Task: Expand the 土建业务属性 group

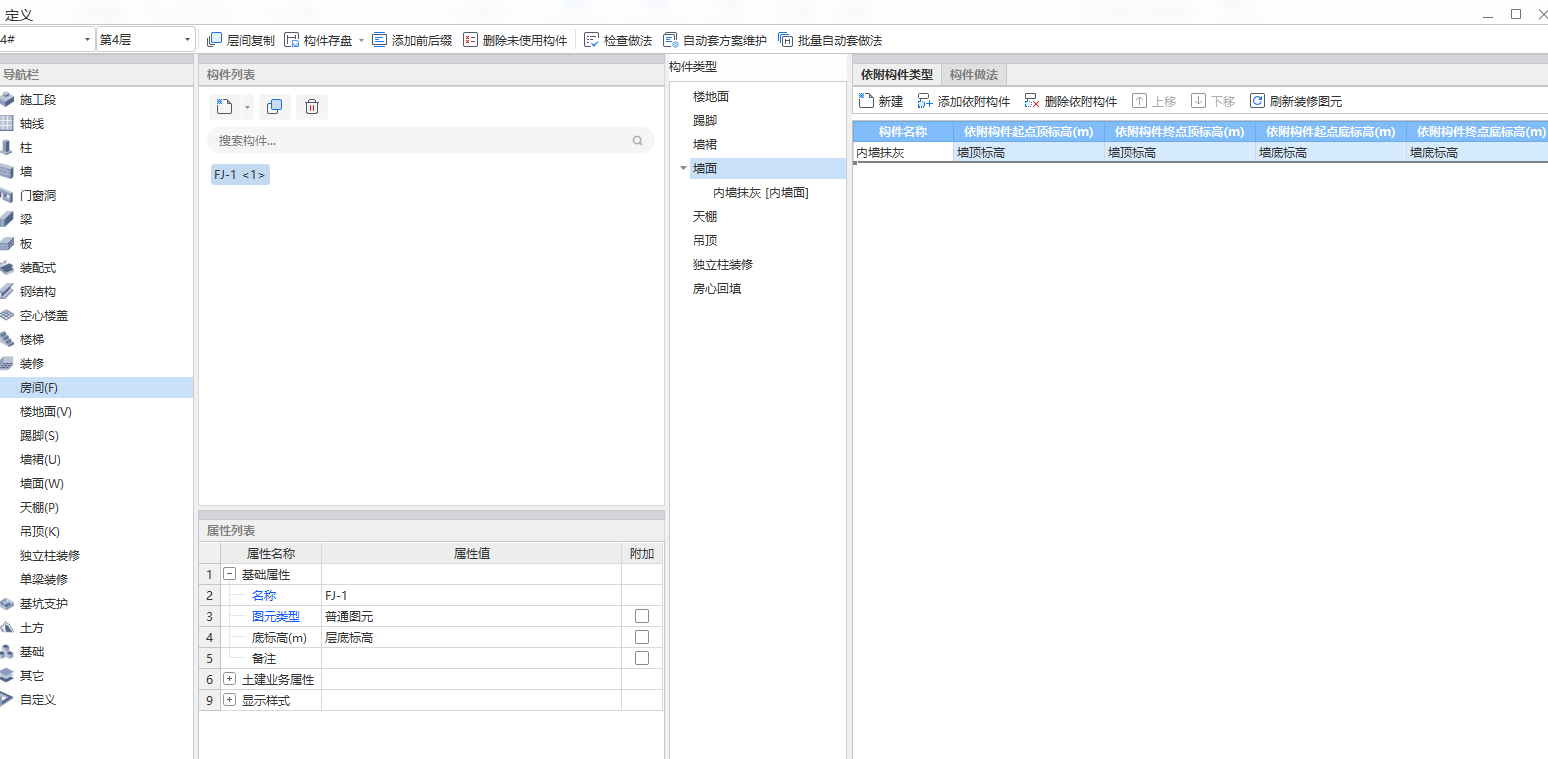Action: [x=229, y=679]
